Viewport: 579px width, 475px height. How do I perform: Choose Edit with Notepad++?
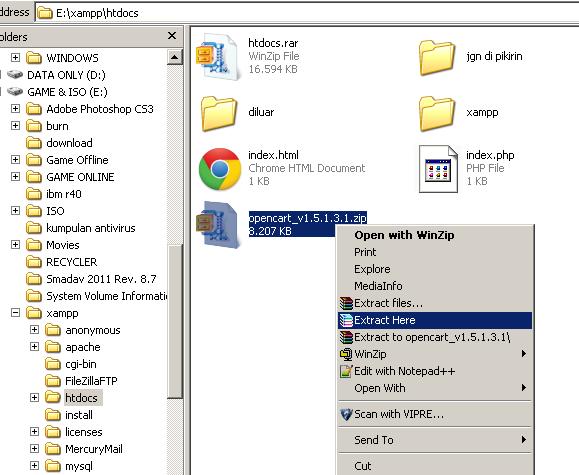(435, 371)
